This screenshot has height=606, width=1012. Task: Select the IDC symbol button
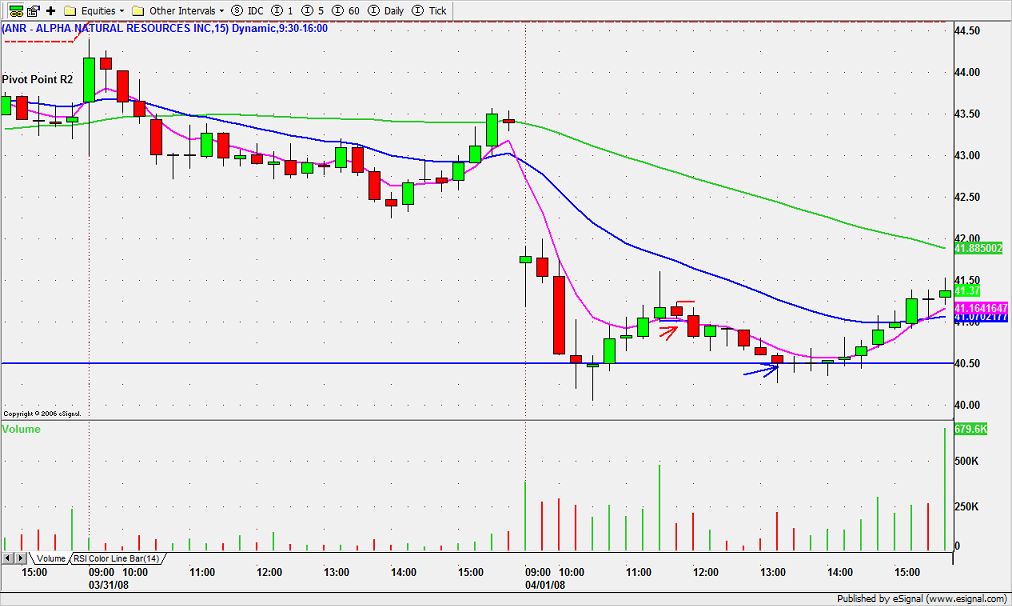248,10
